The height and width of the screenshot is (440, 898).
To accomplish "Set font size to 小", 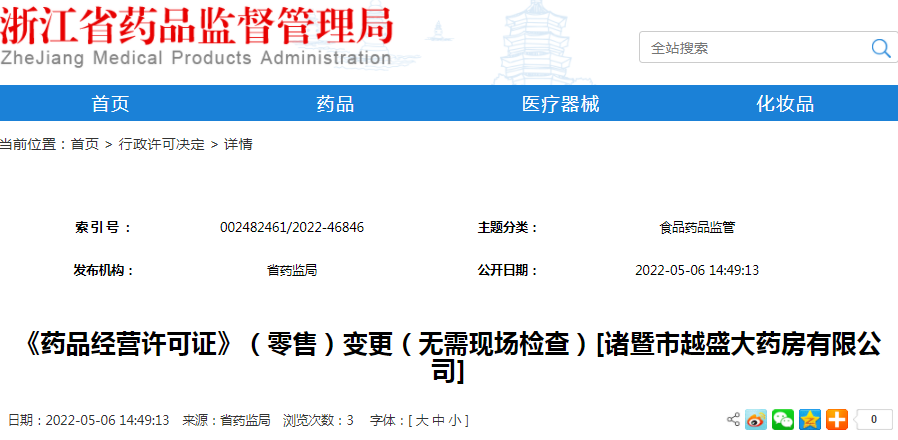I will (455, 421).
